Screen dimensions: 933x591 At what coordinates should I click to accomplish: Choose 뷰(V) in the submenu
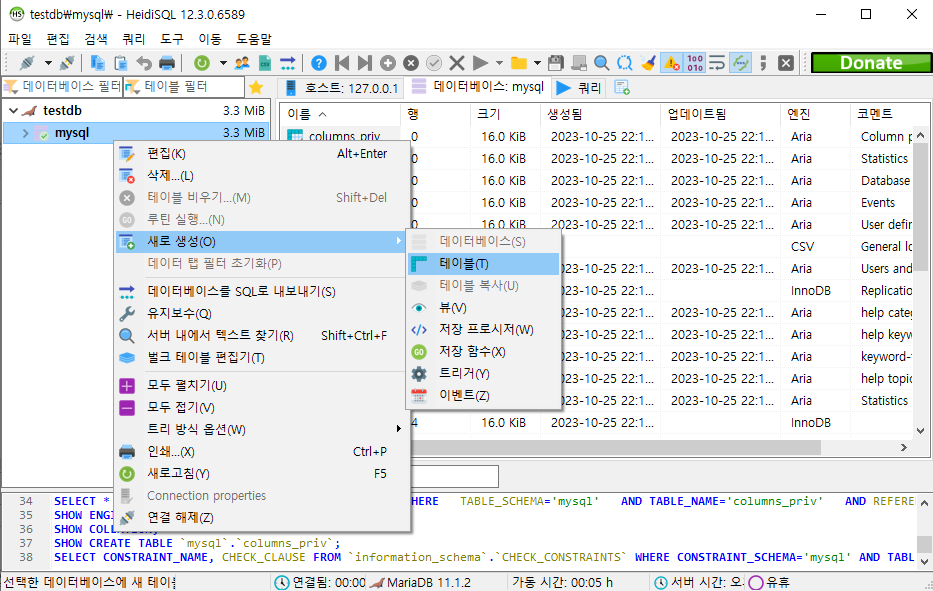[483, 308]
